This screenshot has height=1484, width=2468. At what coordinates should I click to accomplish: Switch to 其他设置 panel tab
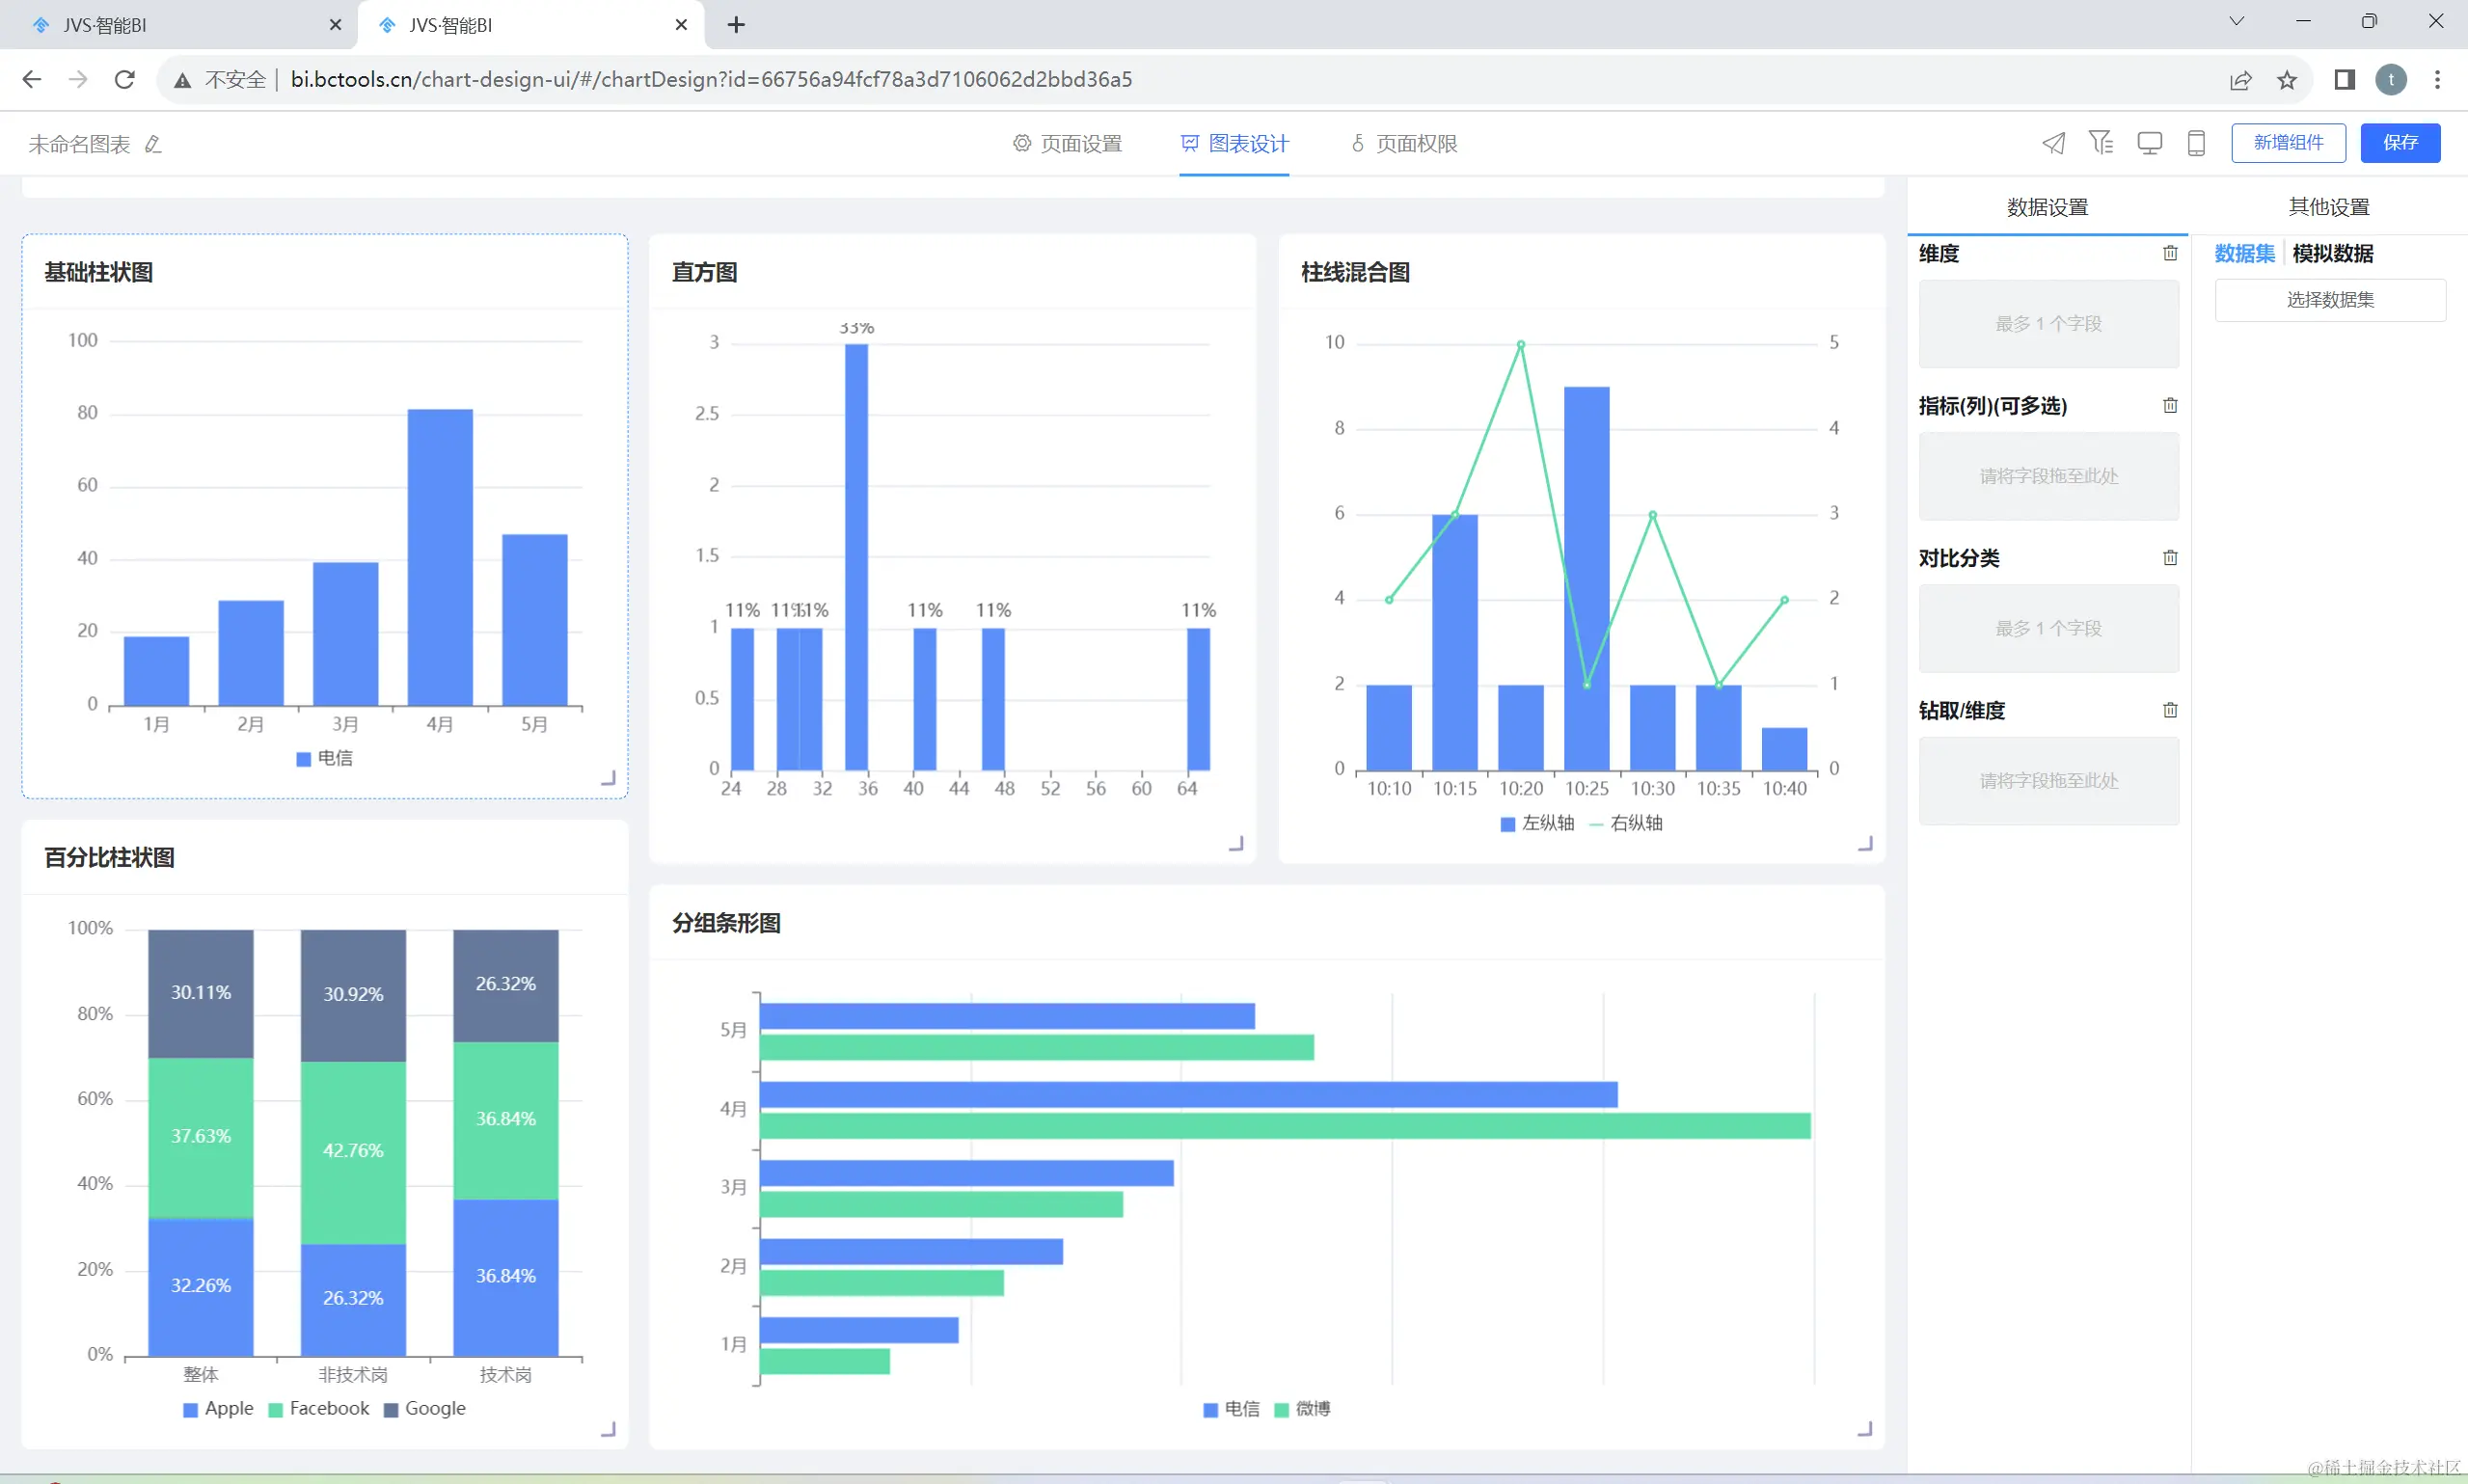[2328, 207]
